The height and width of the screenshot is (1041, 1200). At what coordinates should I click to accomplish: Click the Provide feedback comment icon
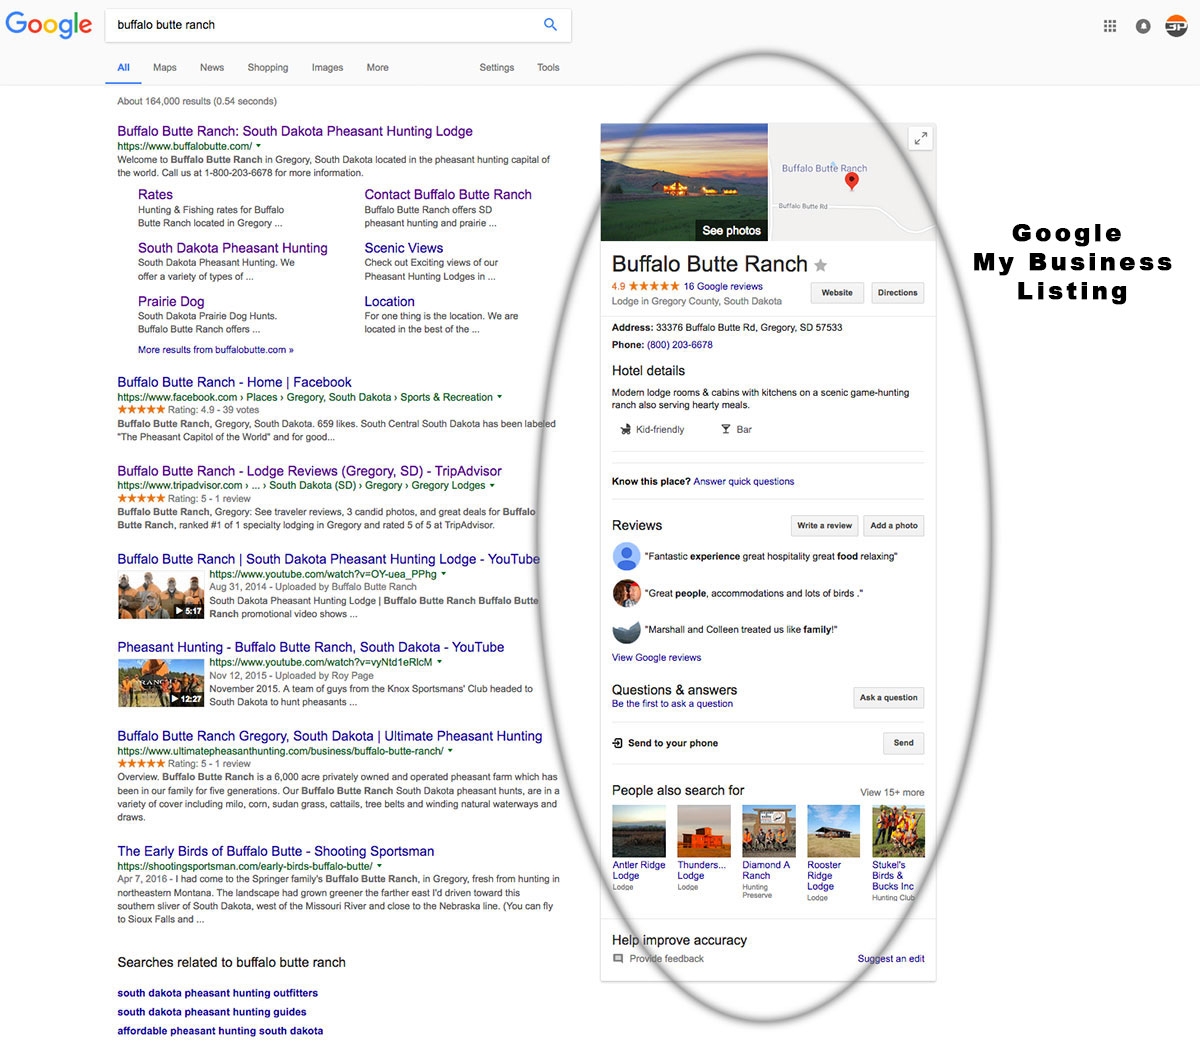point(618,958)
